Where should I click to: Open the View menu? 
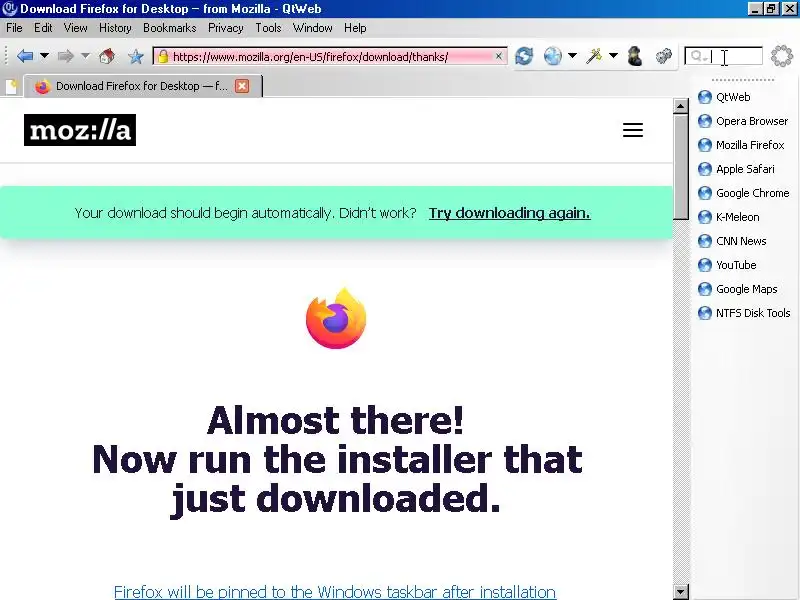[76, 28]
